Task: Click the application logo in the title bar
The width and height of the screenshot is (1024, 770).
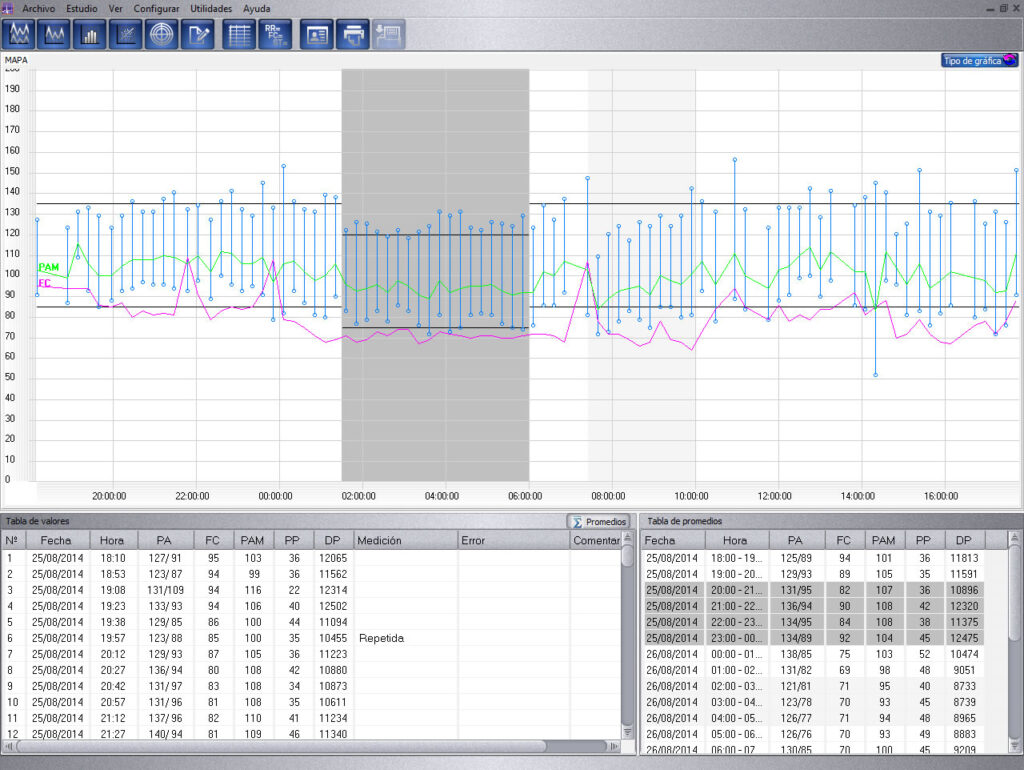Action: (7, 8)
